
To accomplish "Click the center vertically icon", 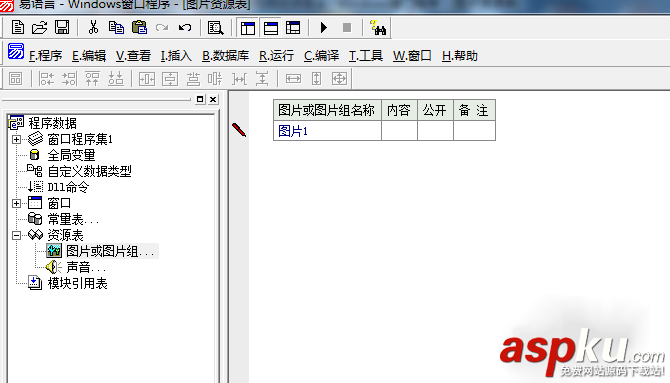I will (170, 79).
